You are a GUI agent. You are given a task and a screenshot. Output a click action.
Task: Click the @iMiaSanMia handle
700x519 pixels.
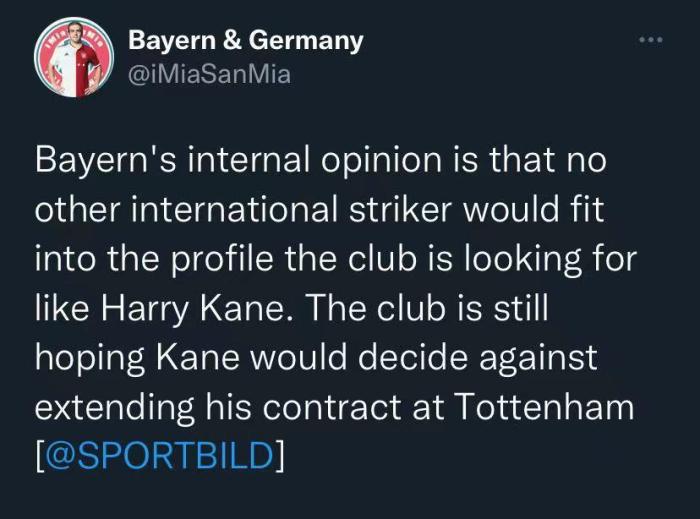[x=210, y=74]
